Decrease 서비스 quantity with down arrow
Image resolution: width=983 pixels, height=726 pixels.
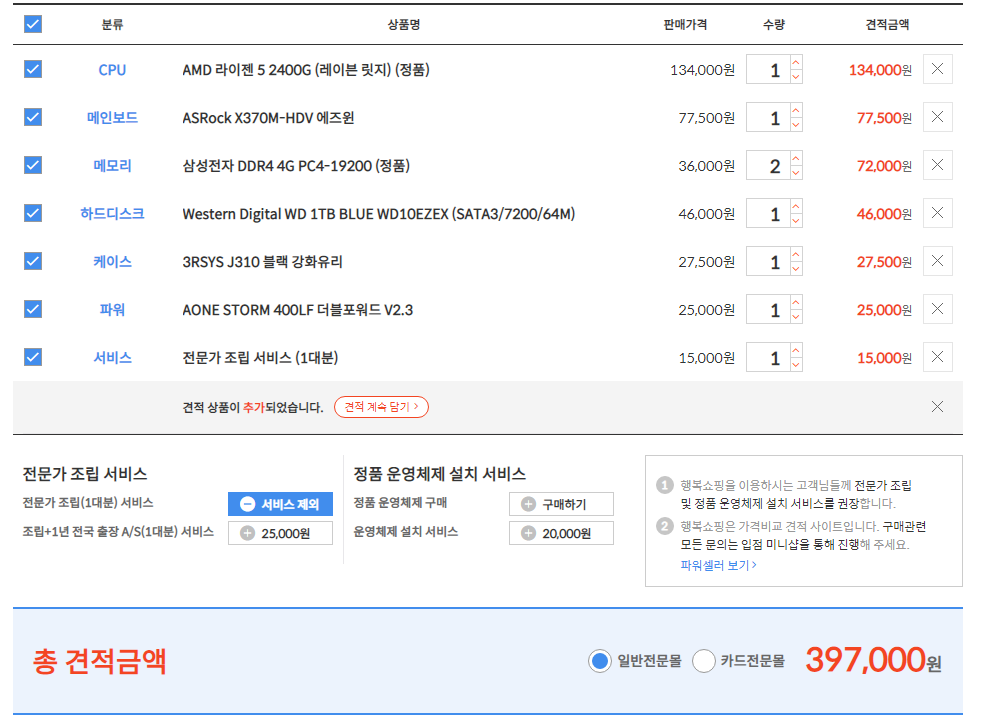[796, 365]
